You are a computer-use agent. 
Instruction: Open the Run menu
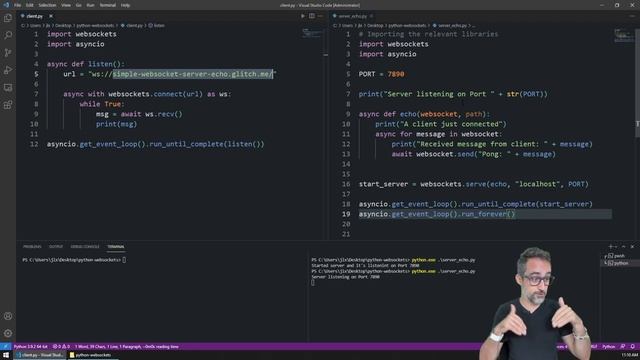[x=91, y=5]
